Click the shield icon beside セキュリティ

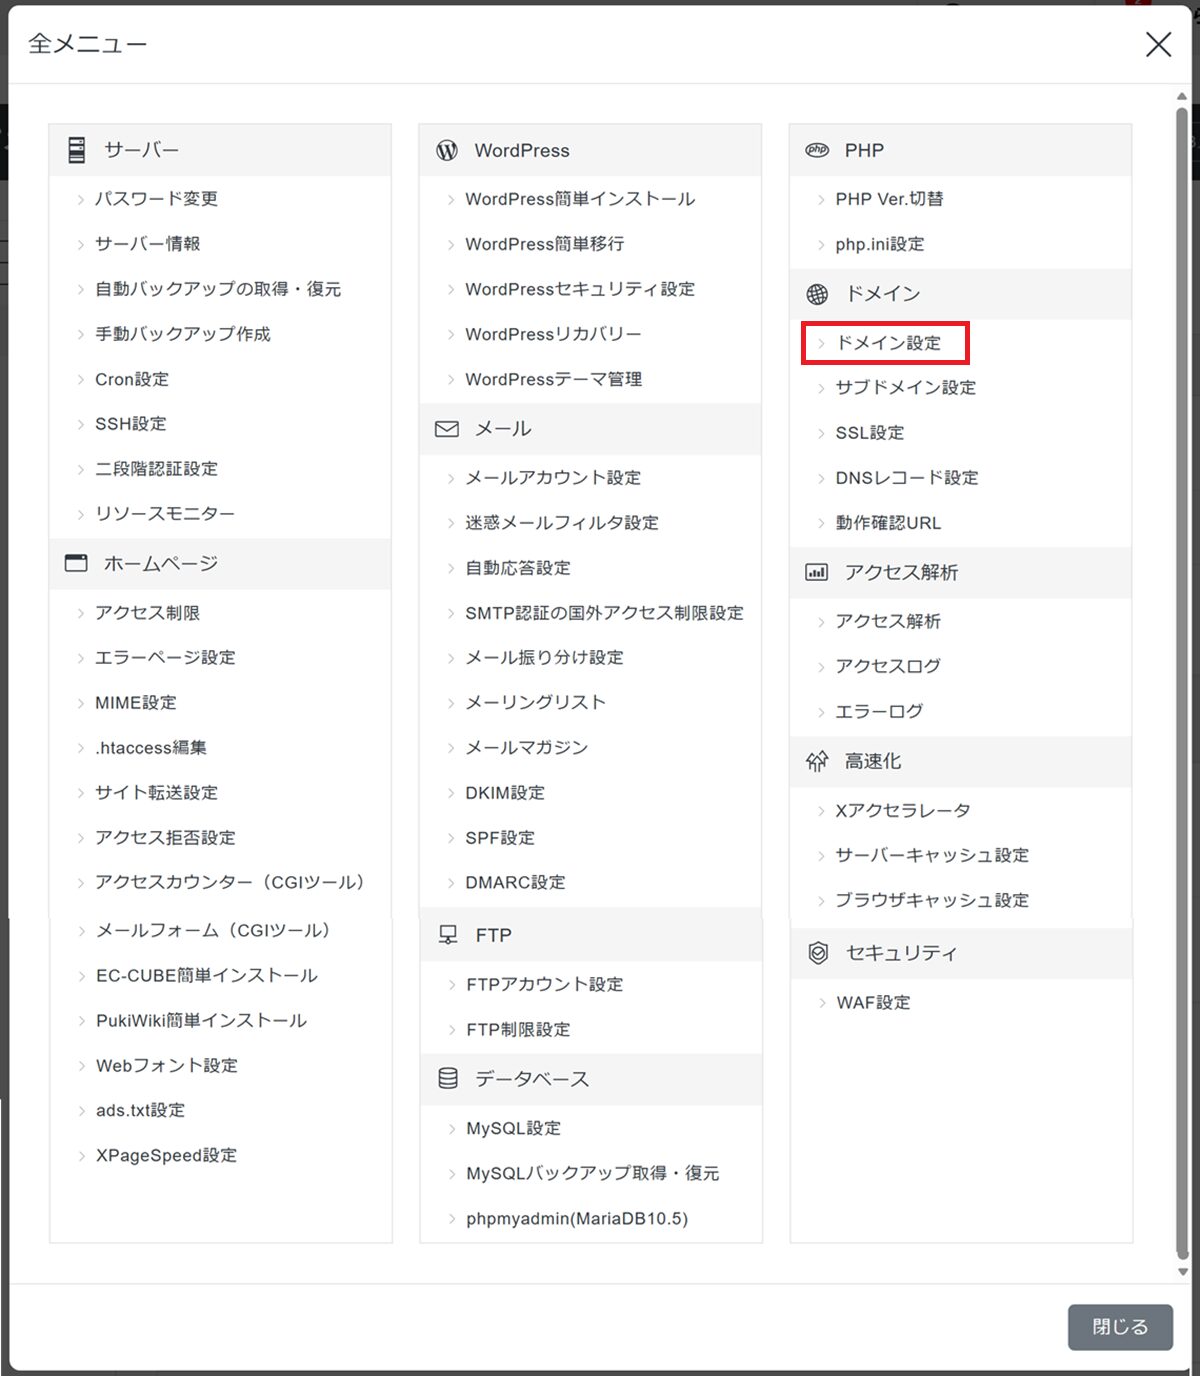pos(818,953)
